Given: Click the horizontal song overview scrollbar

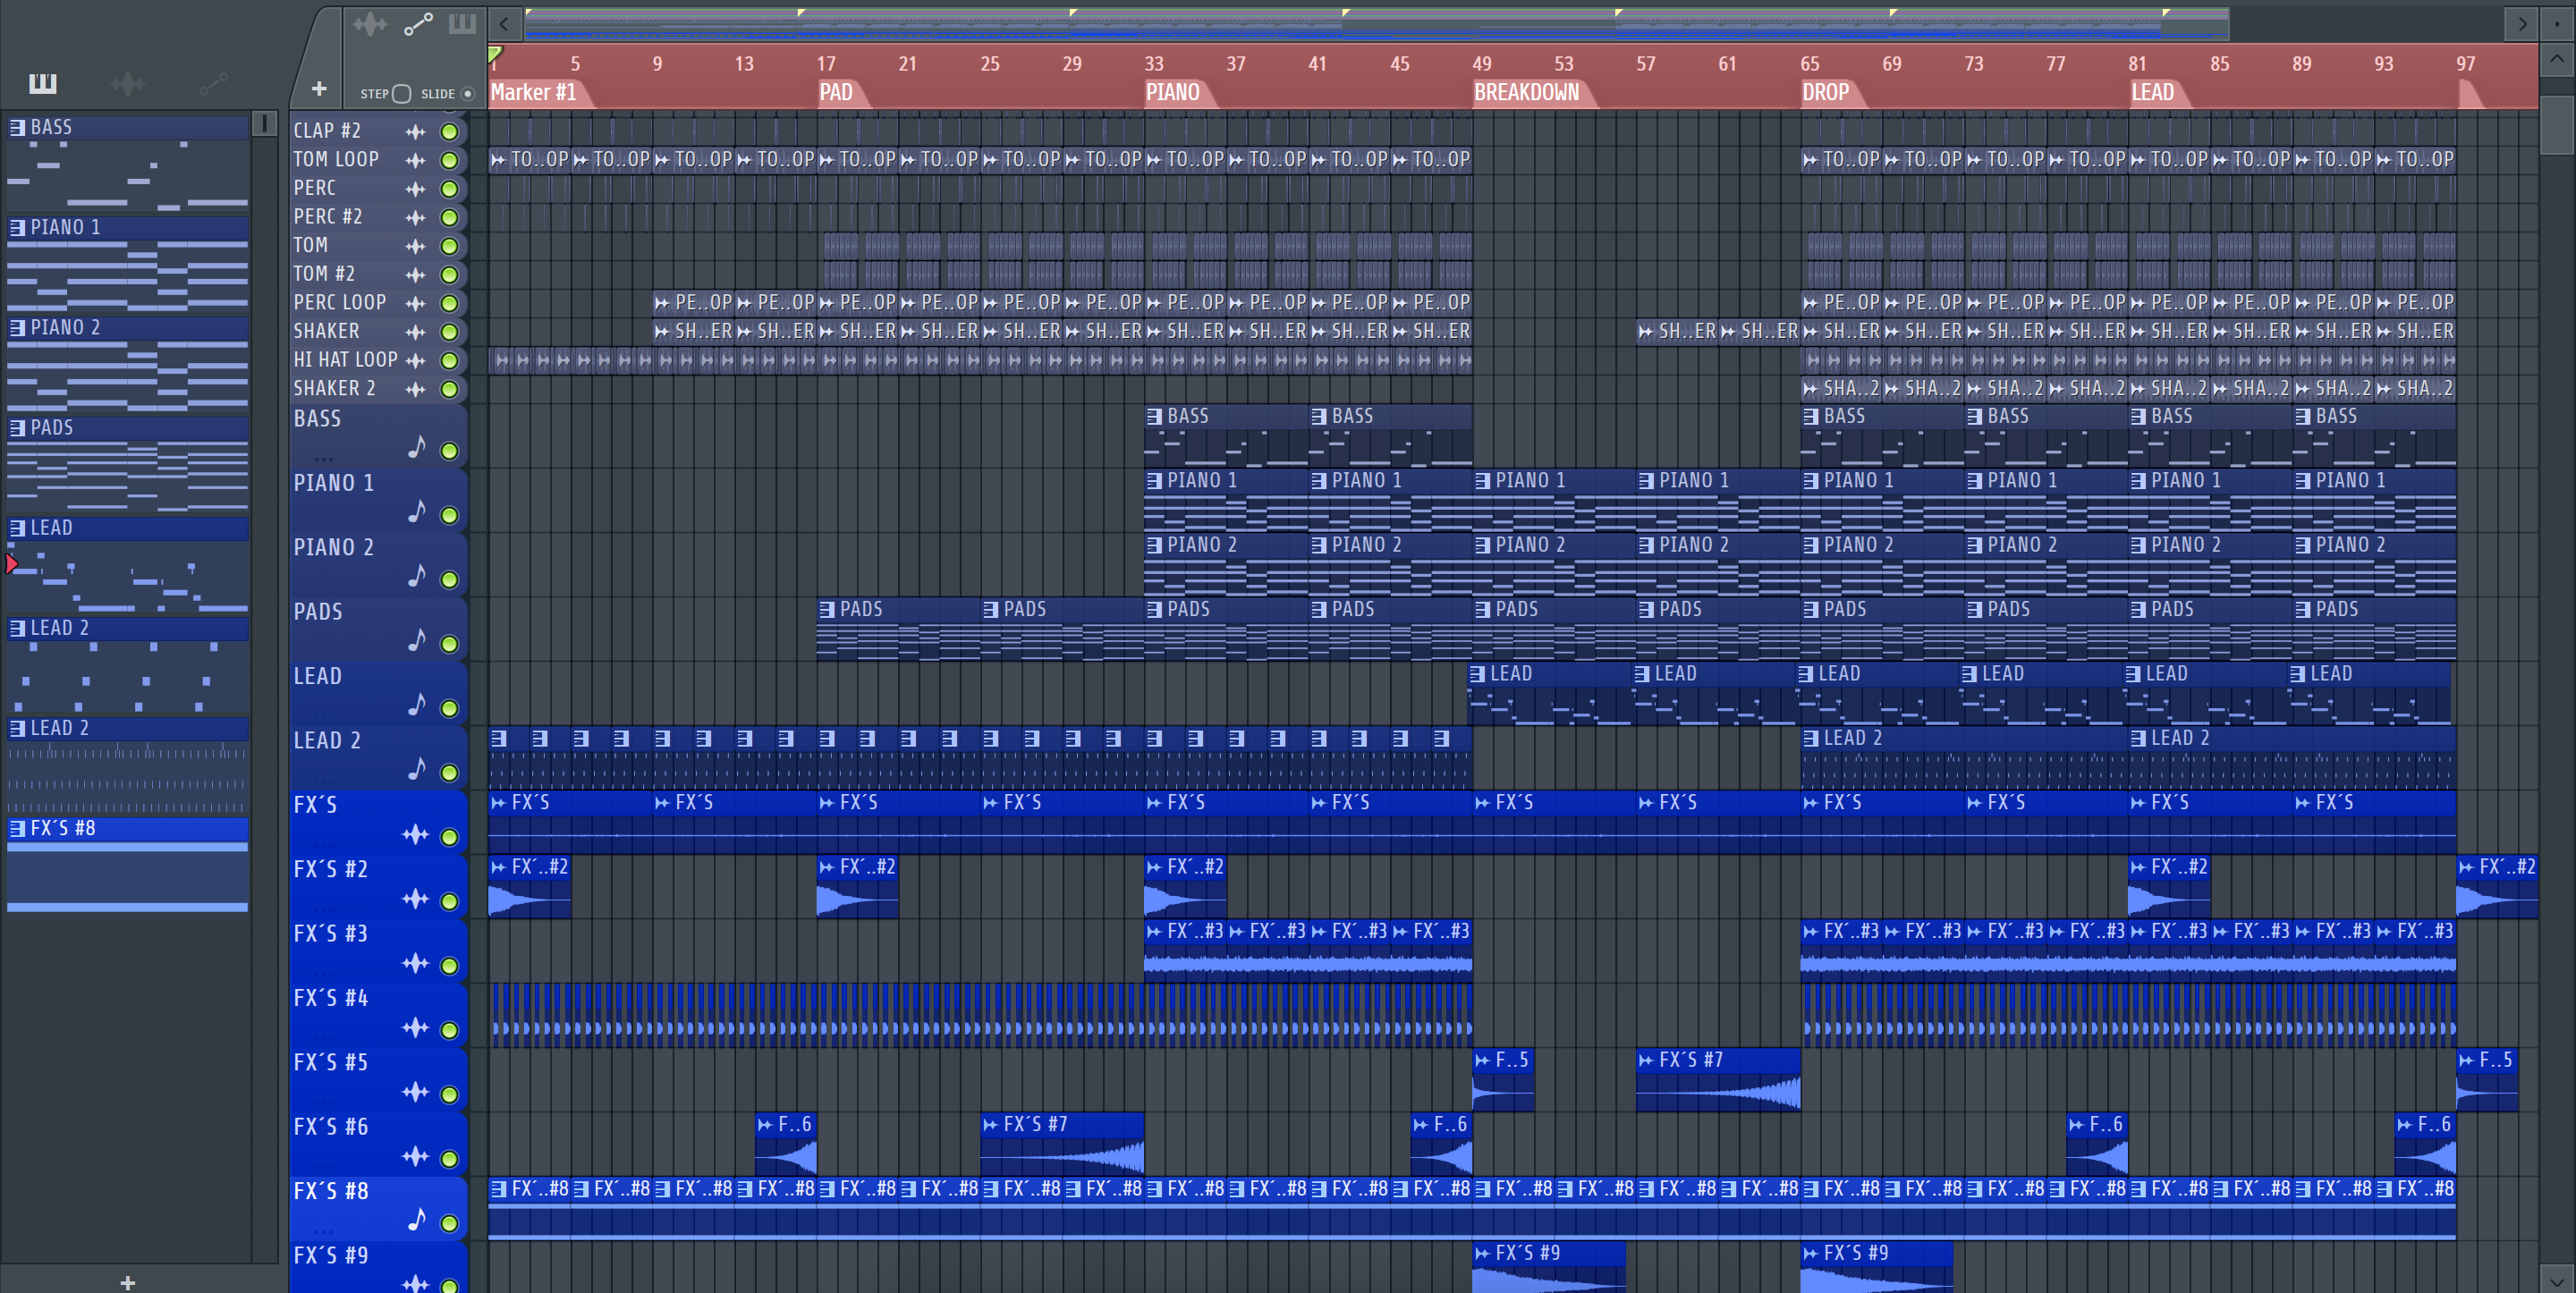Looking at the screenshot, I should pos(1376,23).
